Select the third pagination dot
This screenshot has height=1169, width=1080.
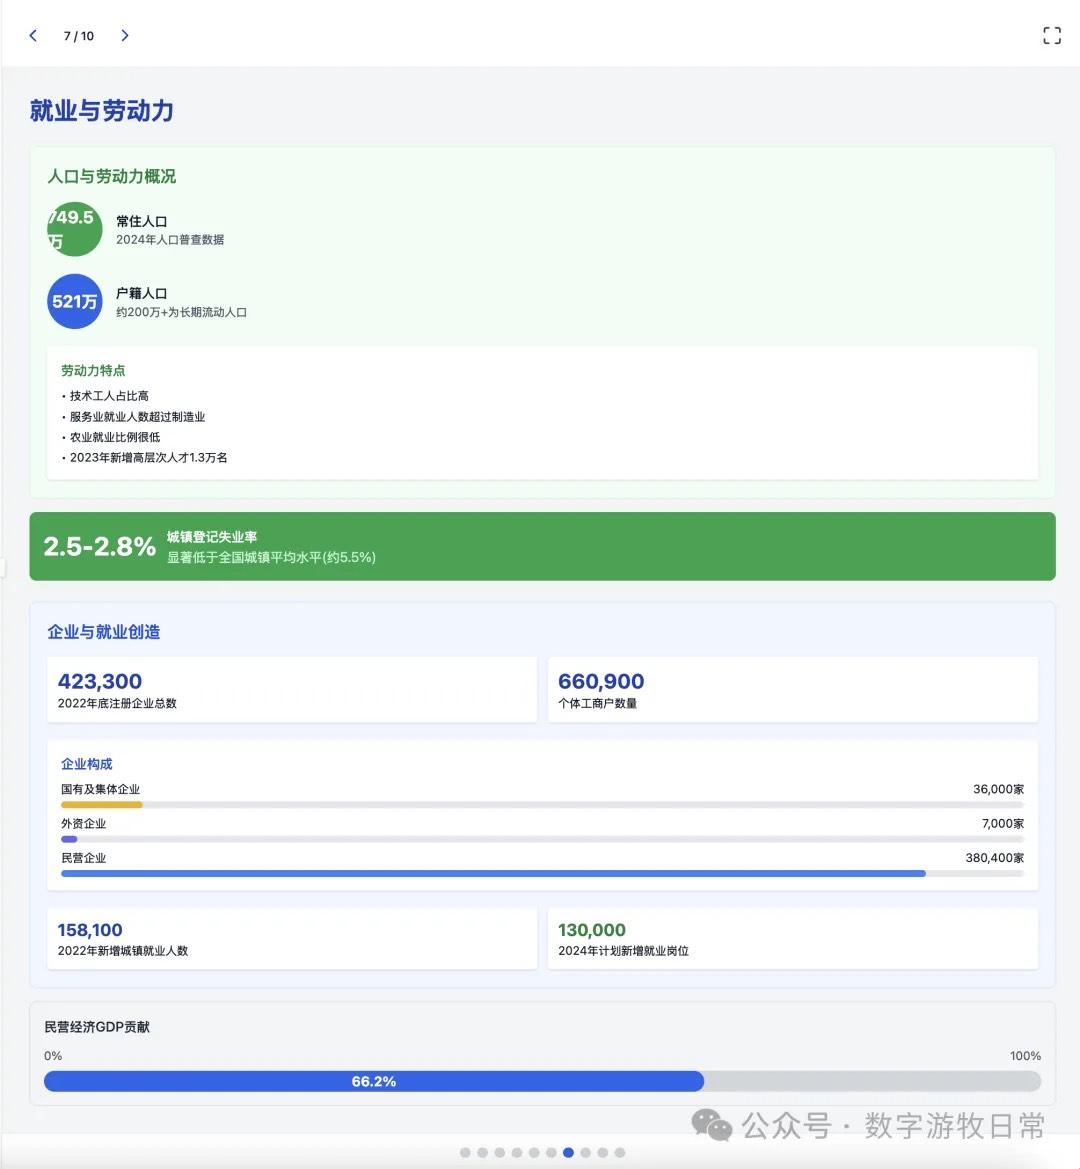[x=498, y=1152]
